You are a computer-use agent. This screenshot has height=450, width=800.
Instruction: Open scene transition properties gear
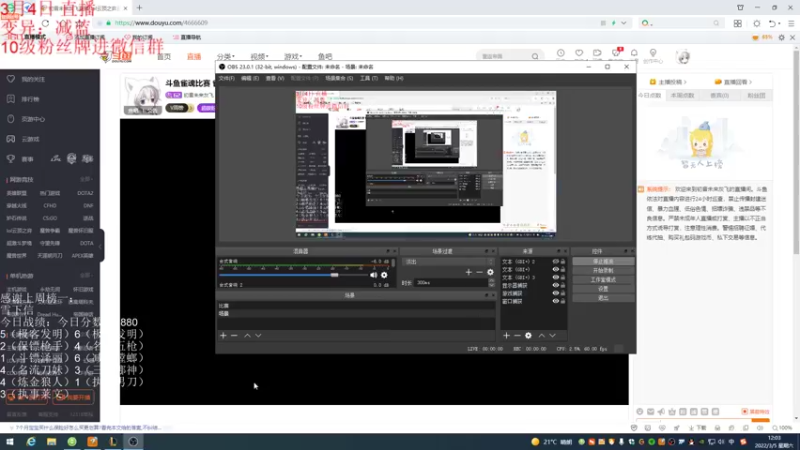click(x=490, y=272)
